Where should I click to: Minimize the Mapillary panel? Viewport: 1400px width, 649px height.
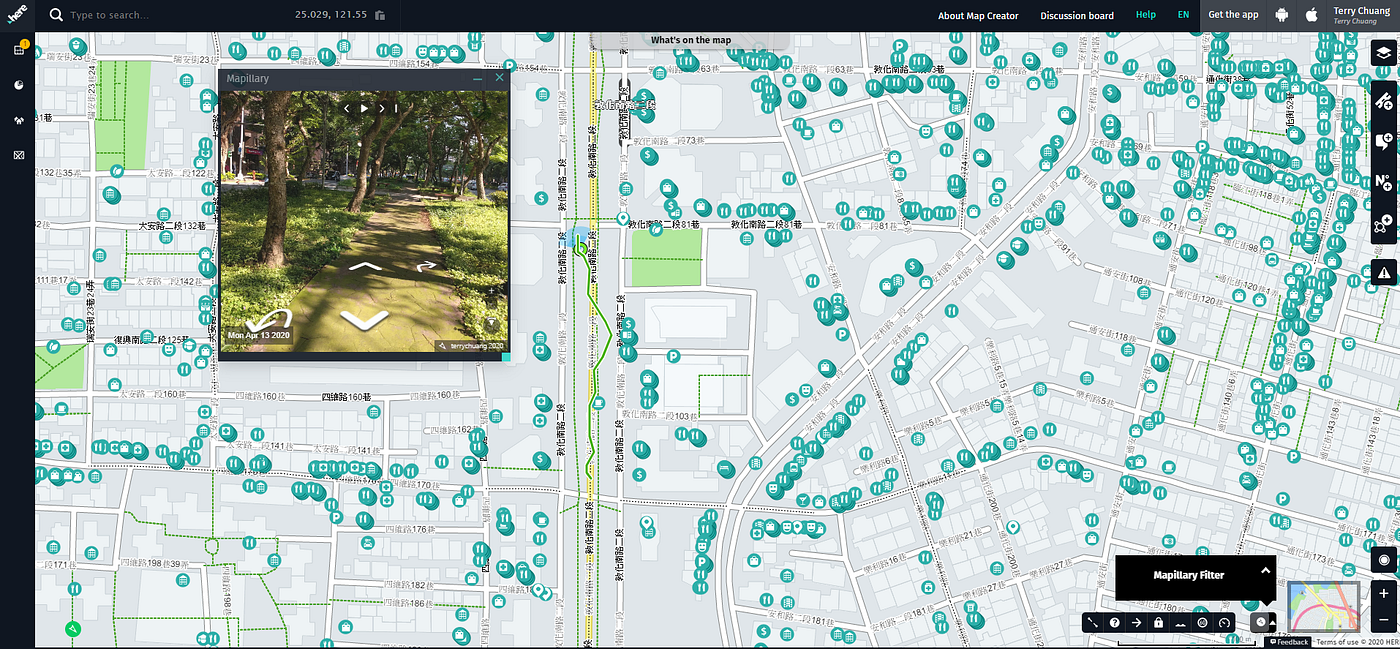pos(477,78)
